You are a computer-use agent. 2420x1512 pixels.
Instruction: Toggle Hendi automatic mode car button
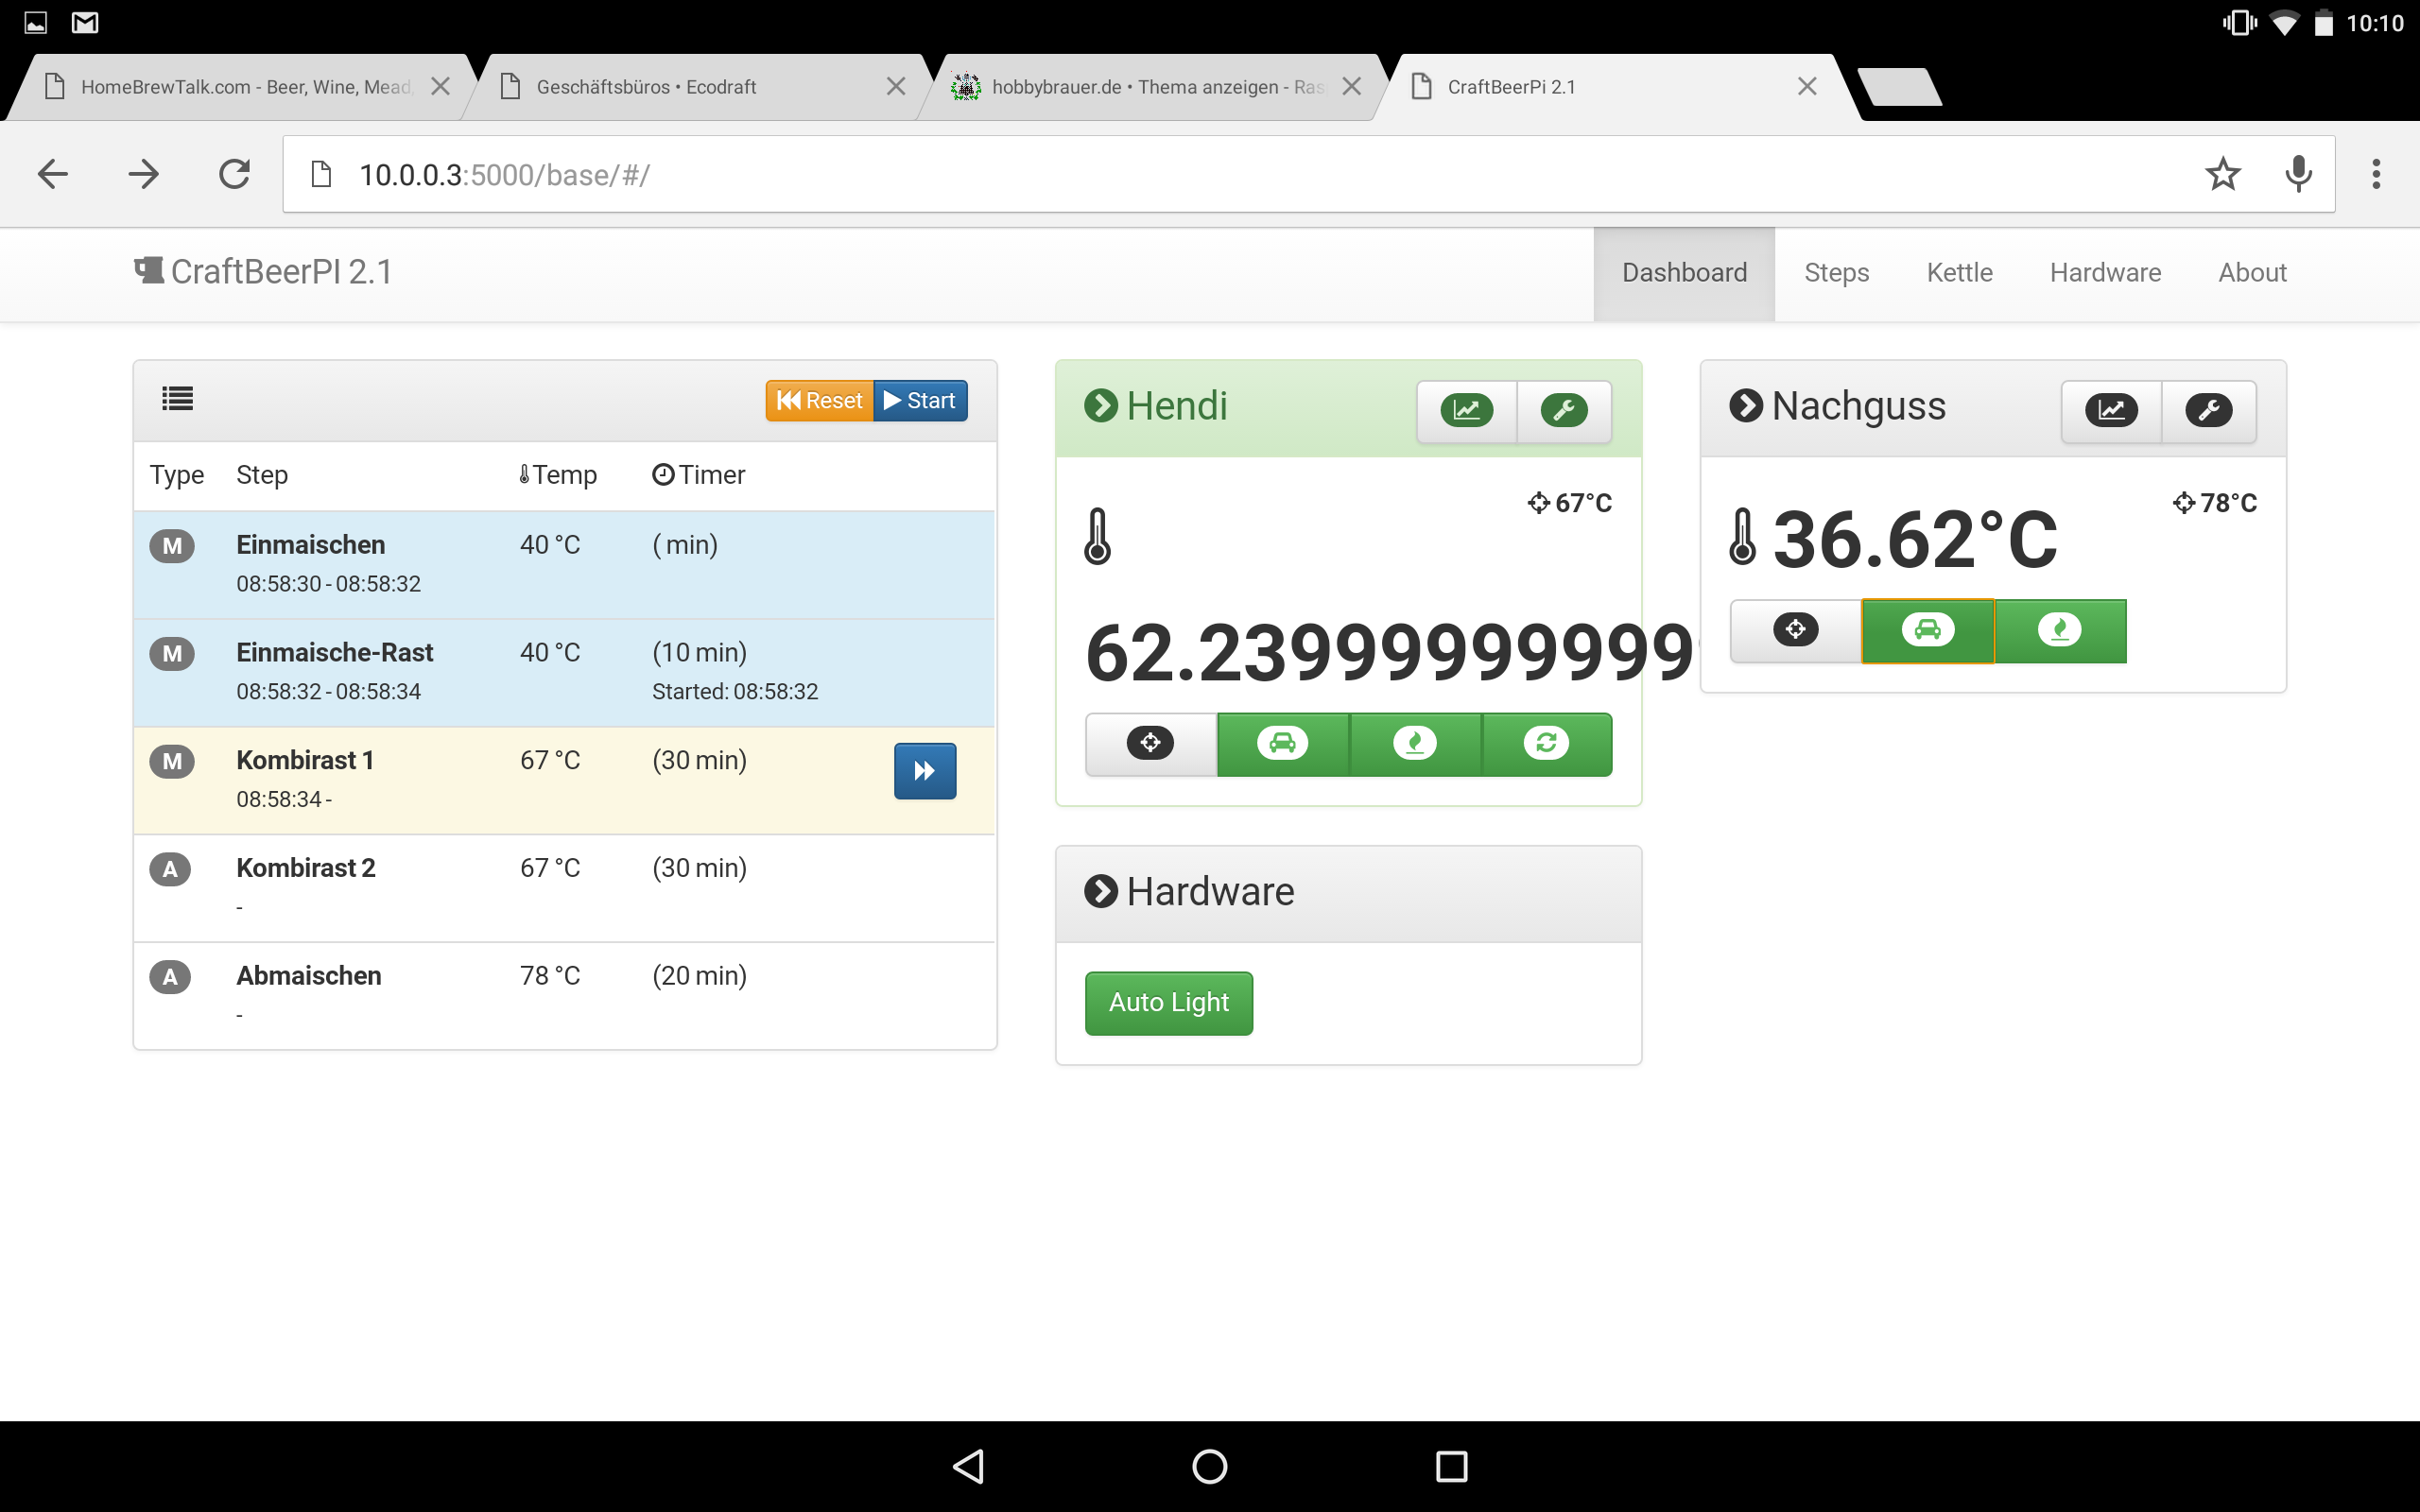pyautogui.click(x=1282, y=743)
